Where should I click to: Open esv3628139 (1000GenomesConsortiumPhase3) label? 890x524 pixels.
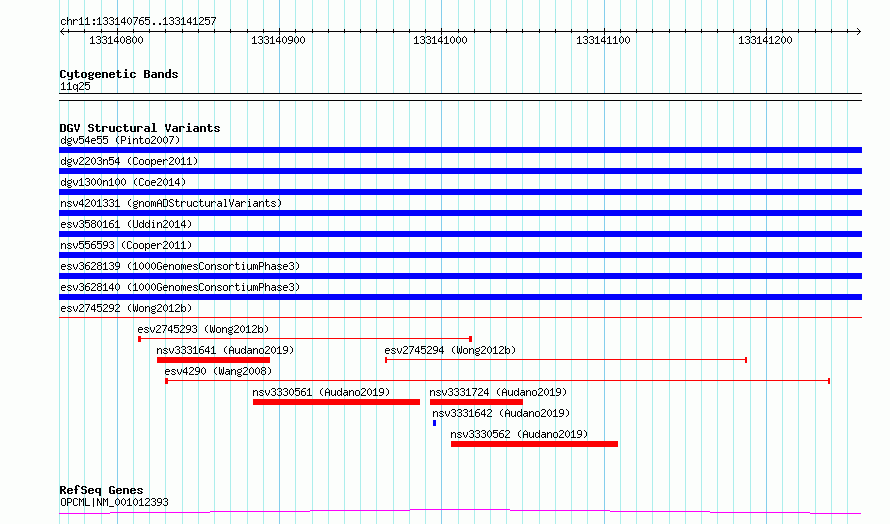(x=180, y=266)
